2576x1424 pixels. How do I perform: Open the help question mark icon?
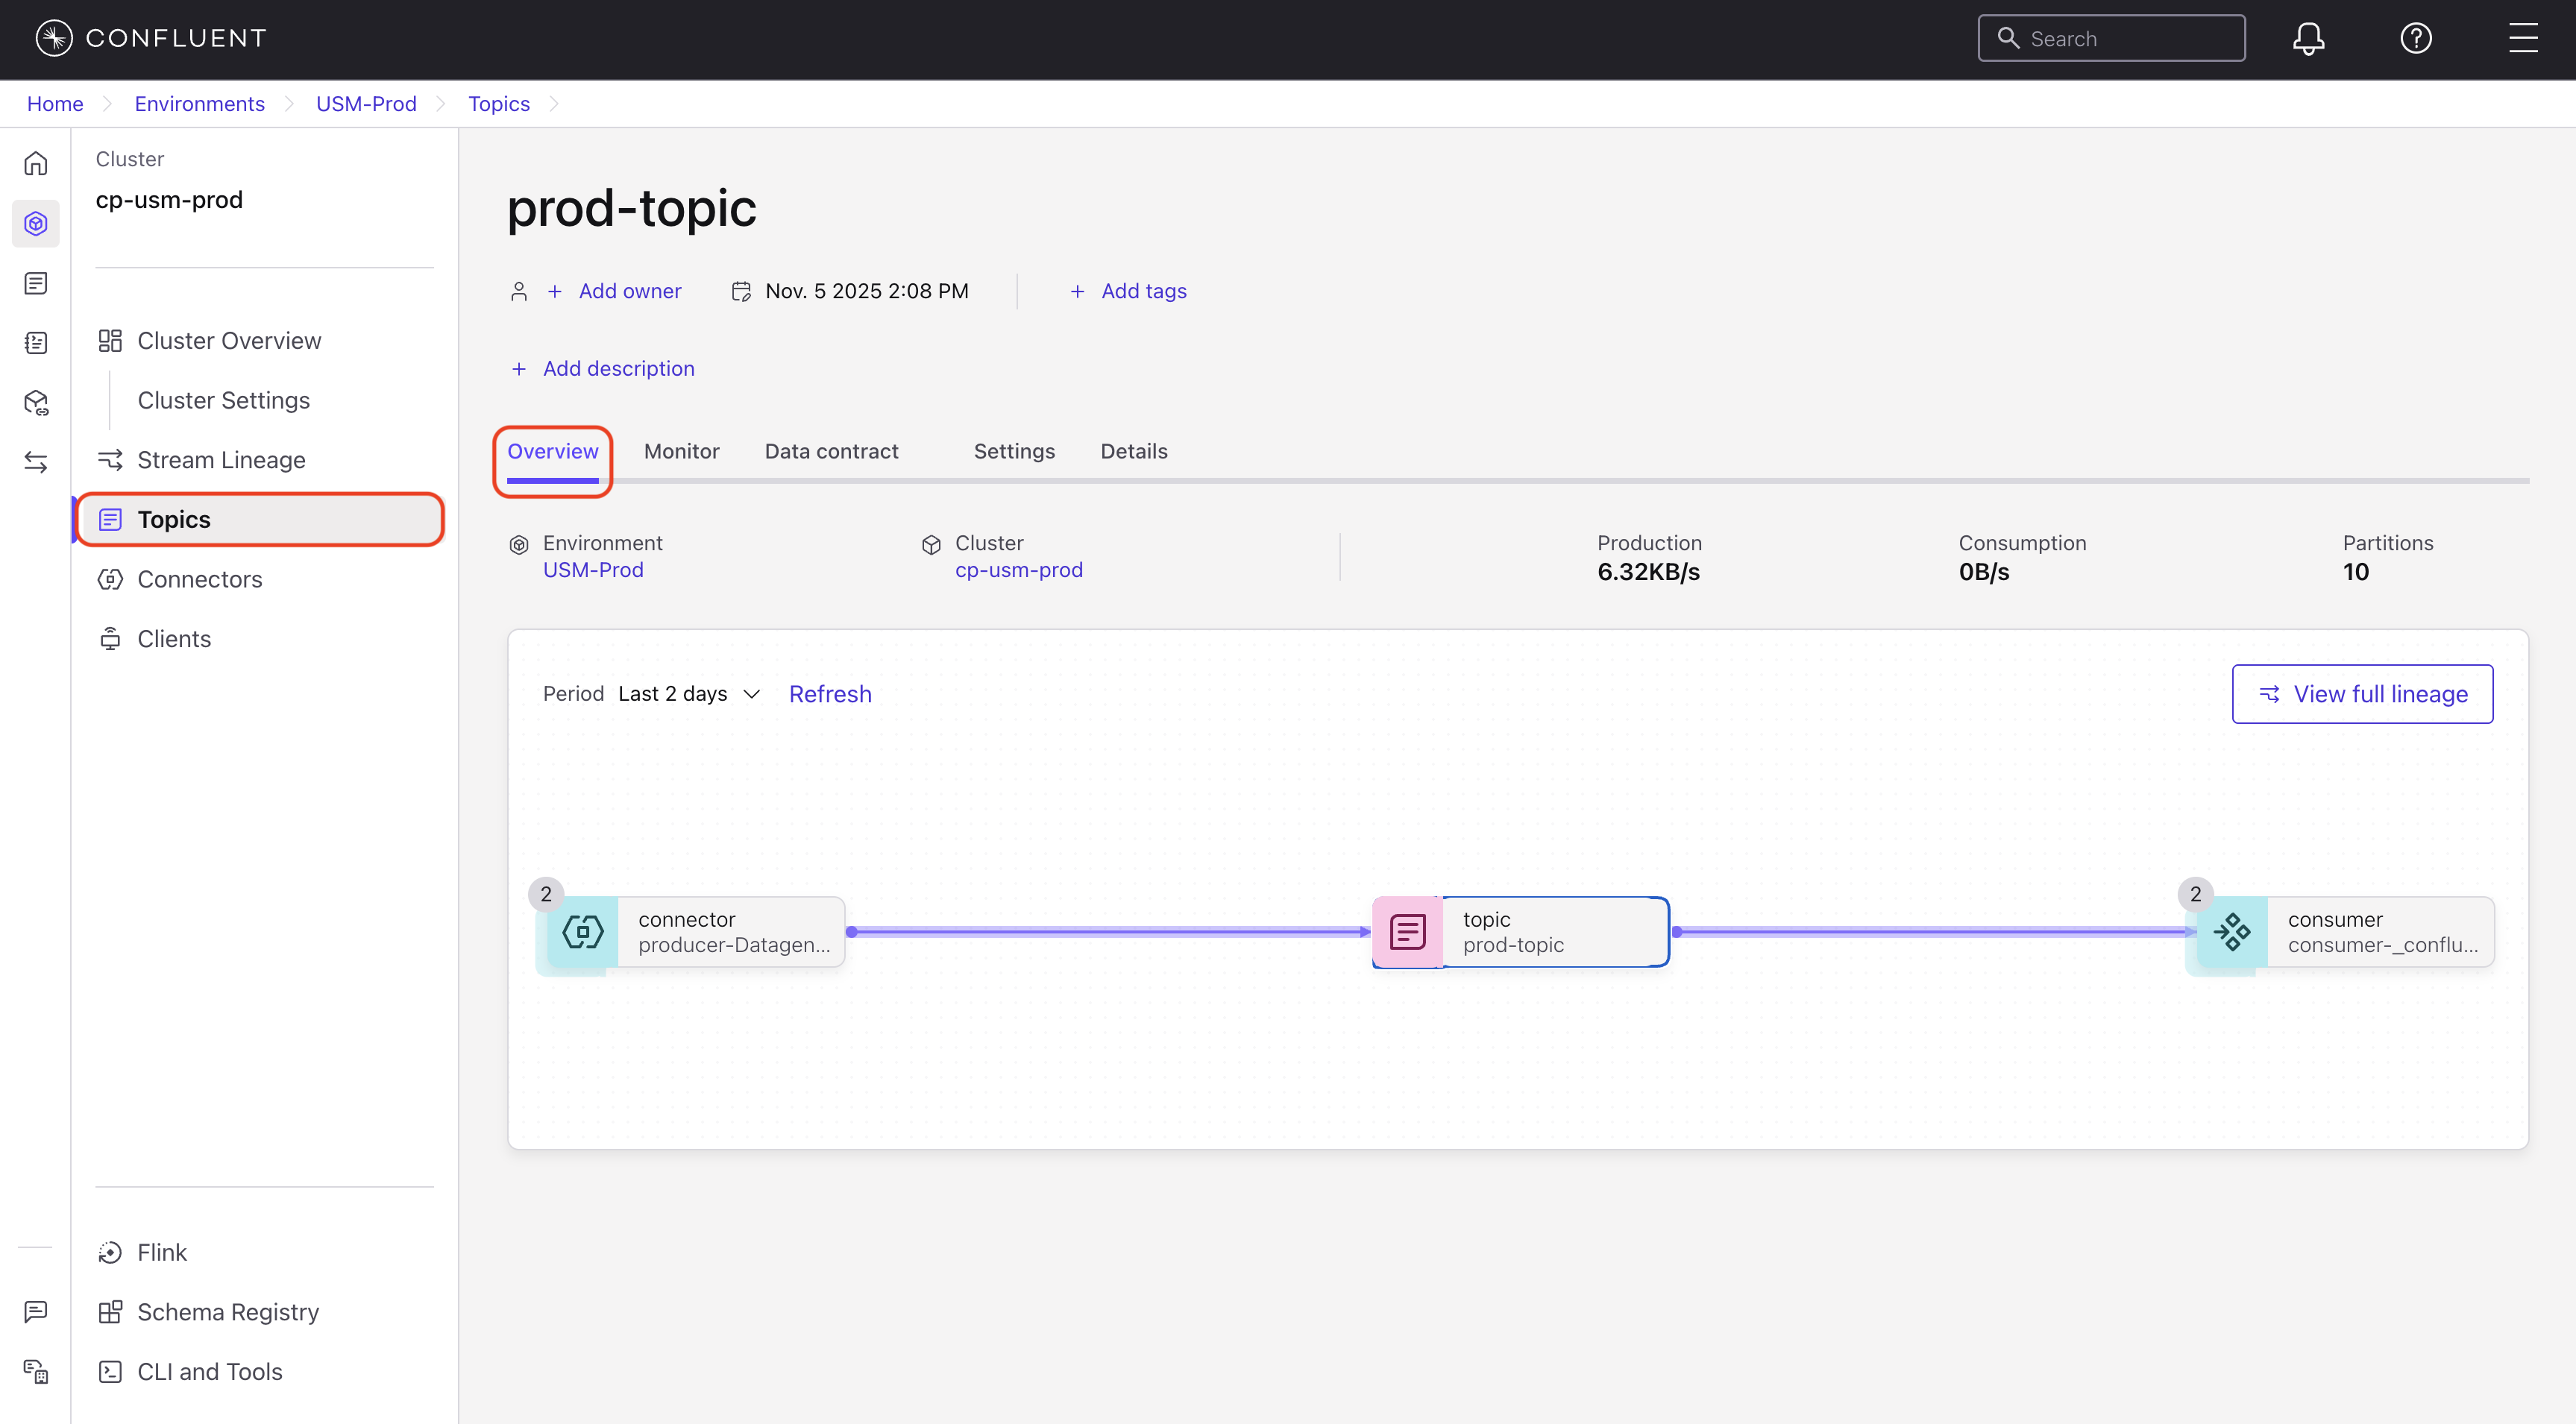click(2415, 38)
